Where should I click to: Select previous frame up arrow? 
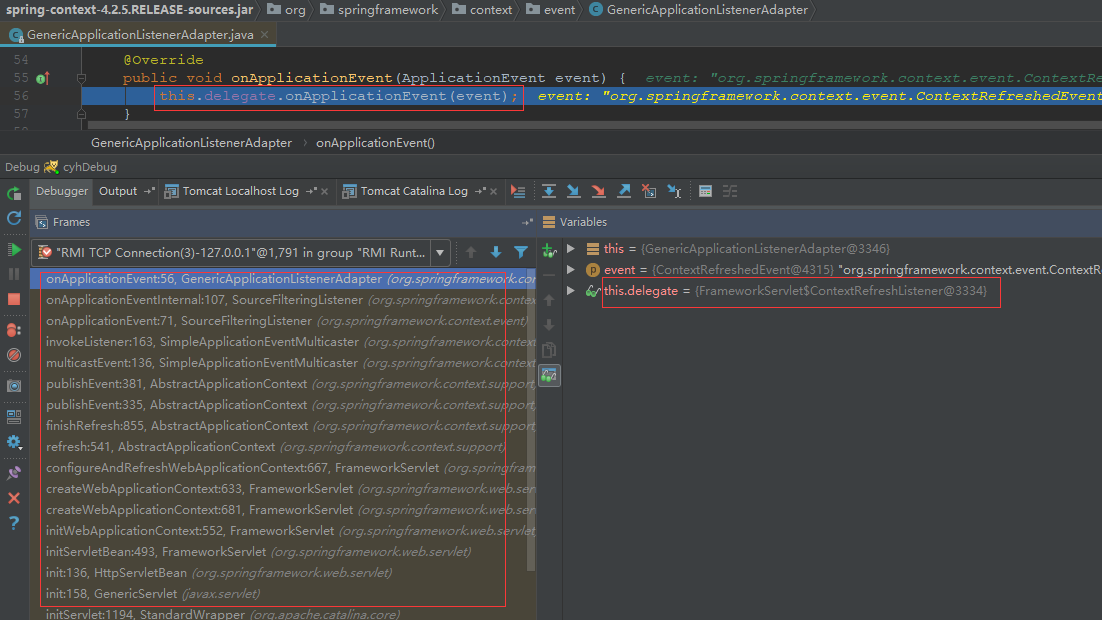click(471, 252)
